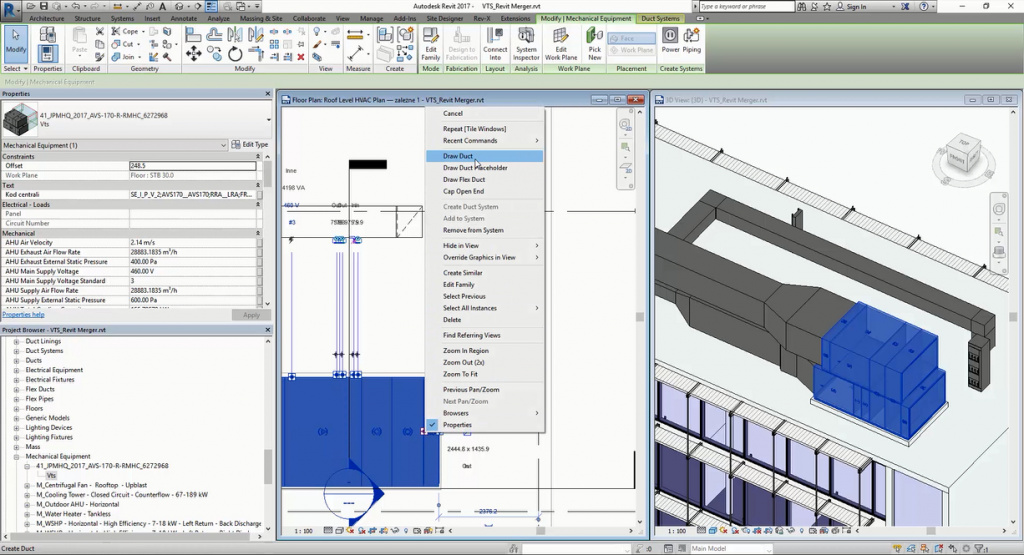The width and height of the screenshot is (1024, 555).
Task: Choose Draw Duct from context menu
Action: click(458, 156)
